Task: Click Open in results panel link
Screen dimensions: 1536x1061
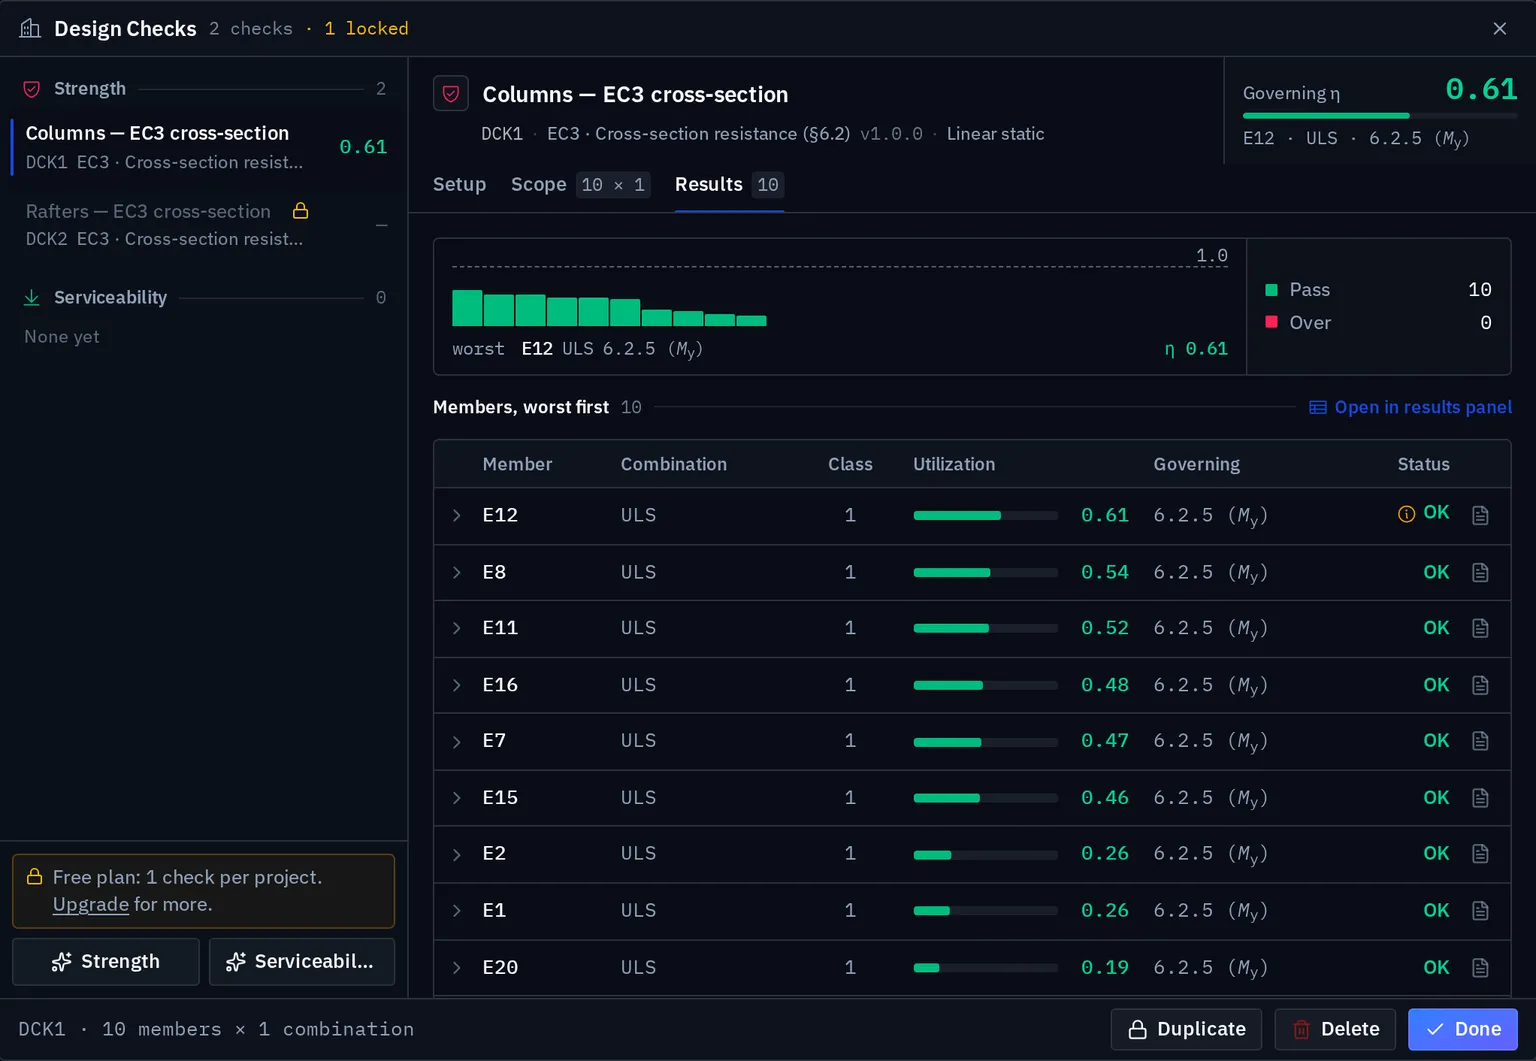Action: click(x=1410, y=407)
